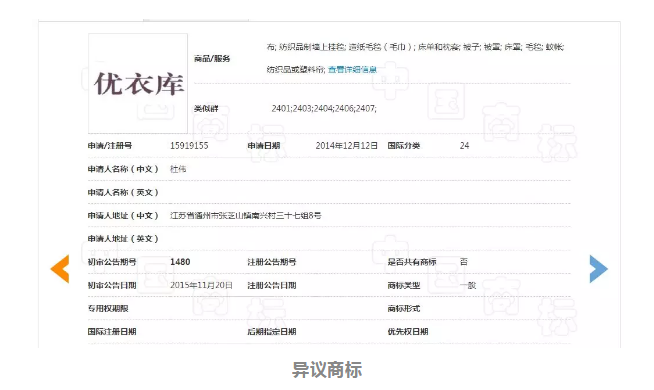Click the 专用权期限 label
This screenshot has height=390, width=654.
click(108, 309)
